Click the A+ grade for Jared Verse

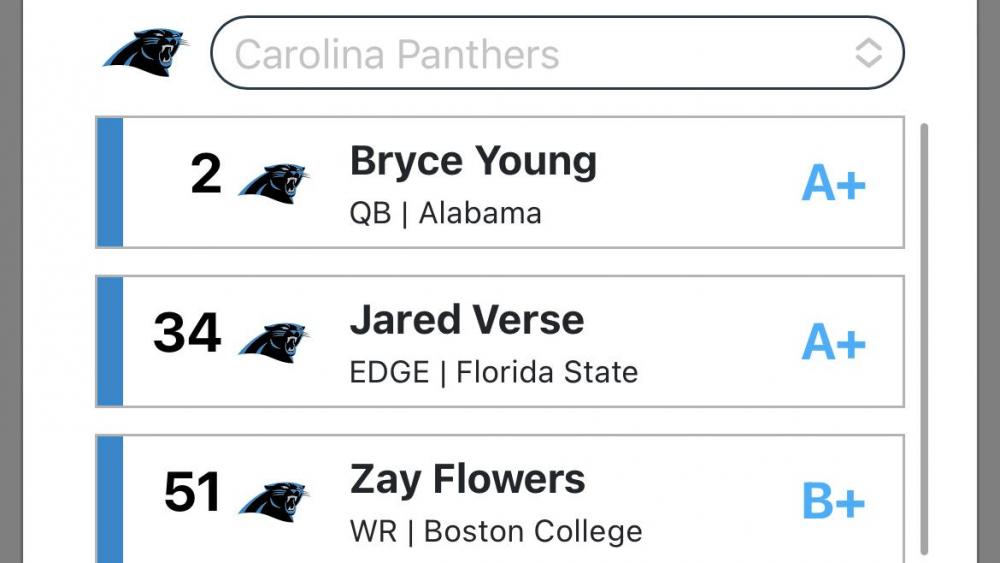point(833,343)
